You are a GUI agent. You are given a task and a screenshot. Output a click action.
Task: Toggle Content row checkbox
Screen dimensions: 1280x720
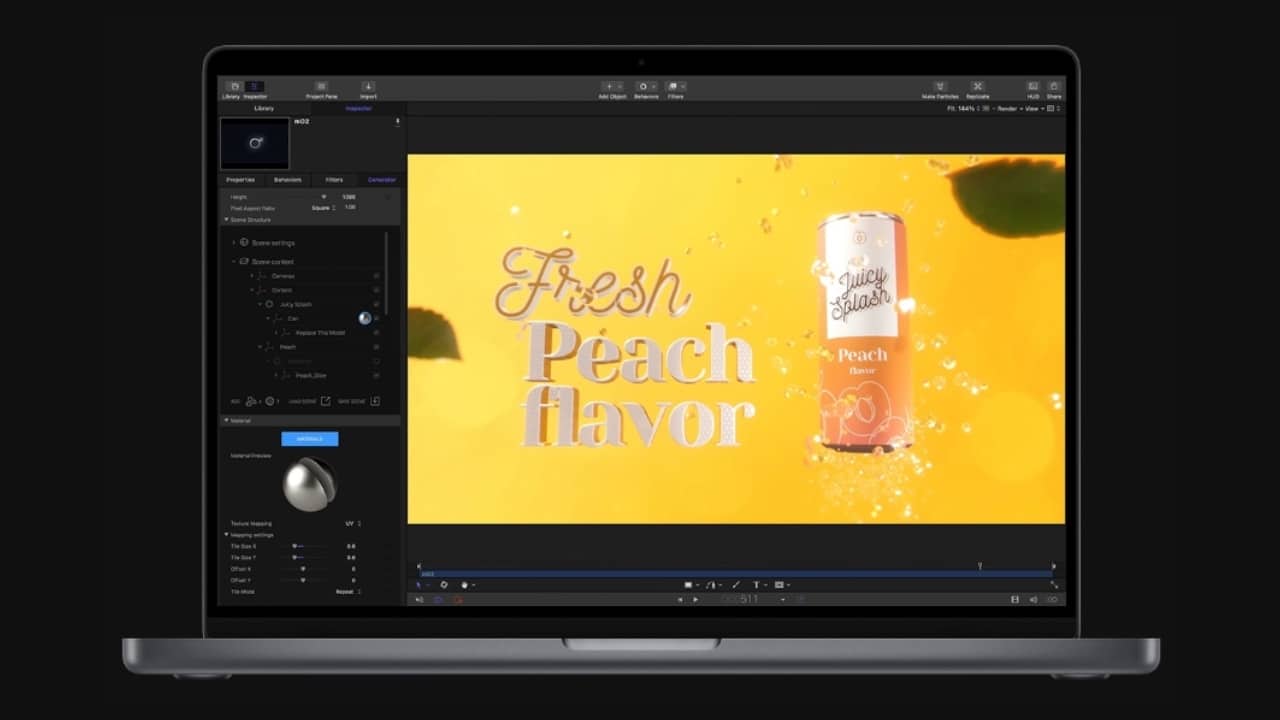click(377, 290)
